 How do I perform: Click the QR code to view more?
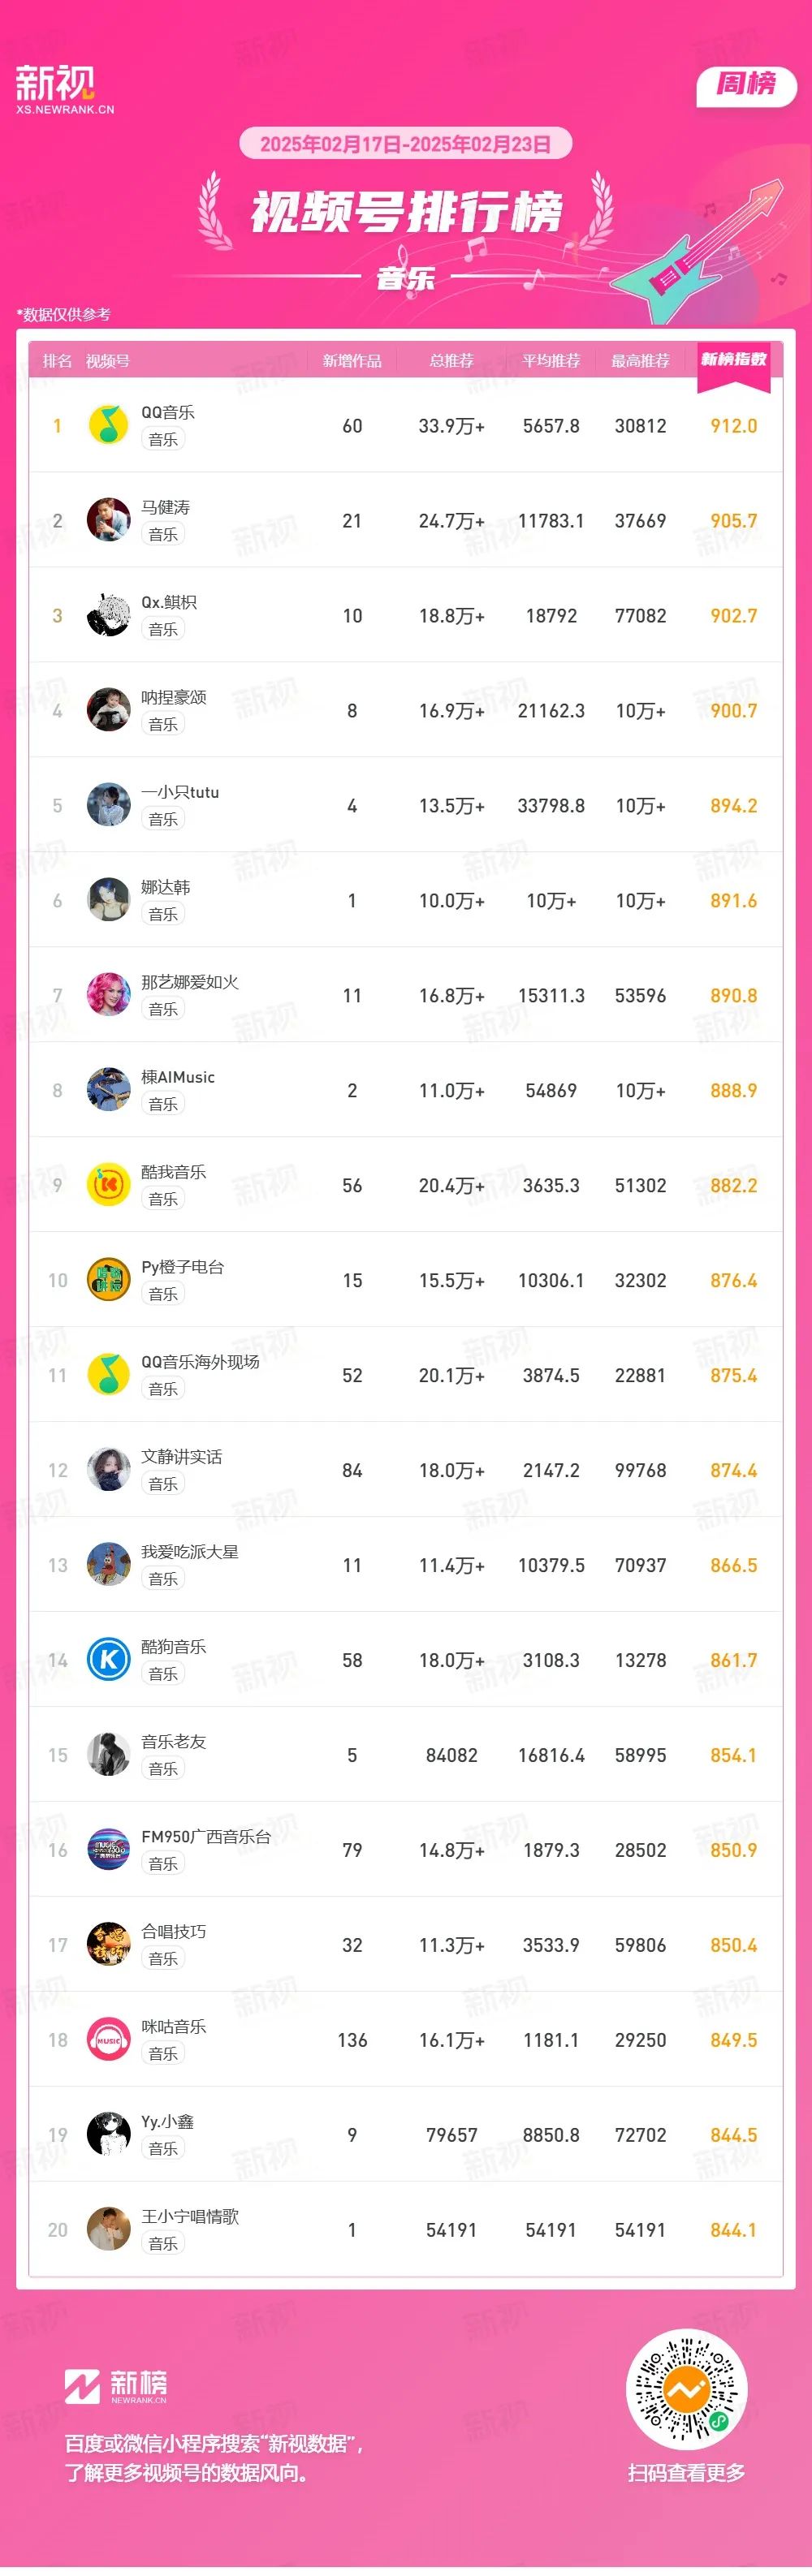[686, 2391]
